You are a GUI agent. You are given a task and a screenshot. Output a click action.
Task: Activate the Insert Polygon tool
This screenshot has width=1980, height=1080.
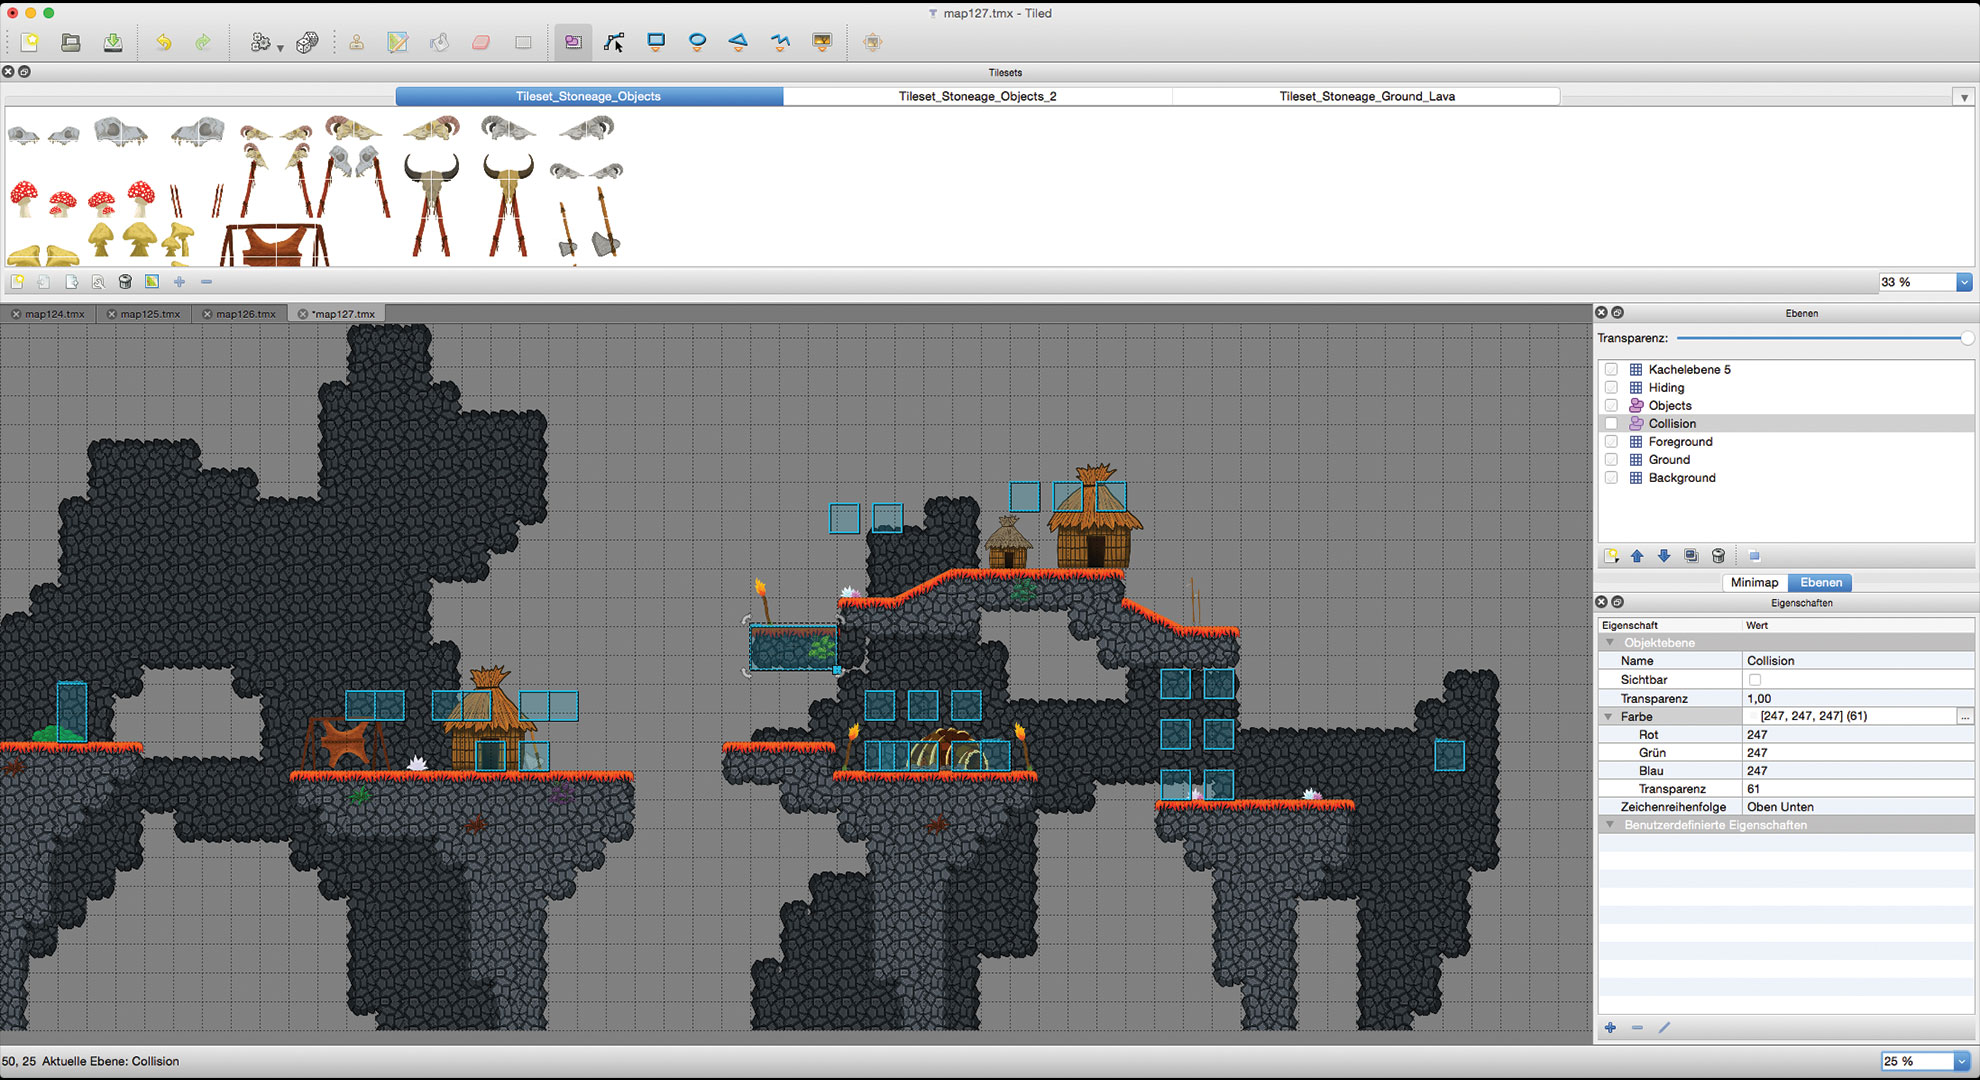click(739, 42)
